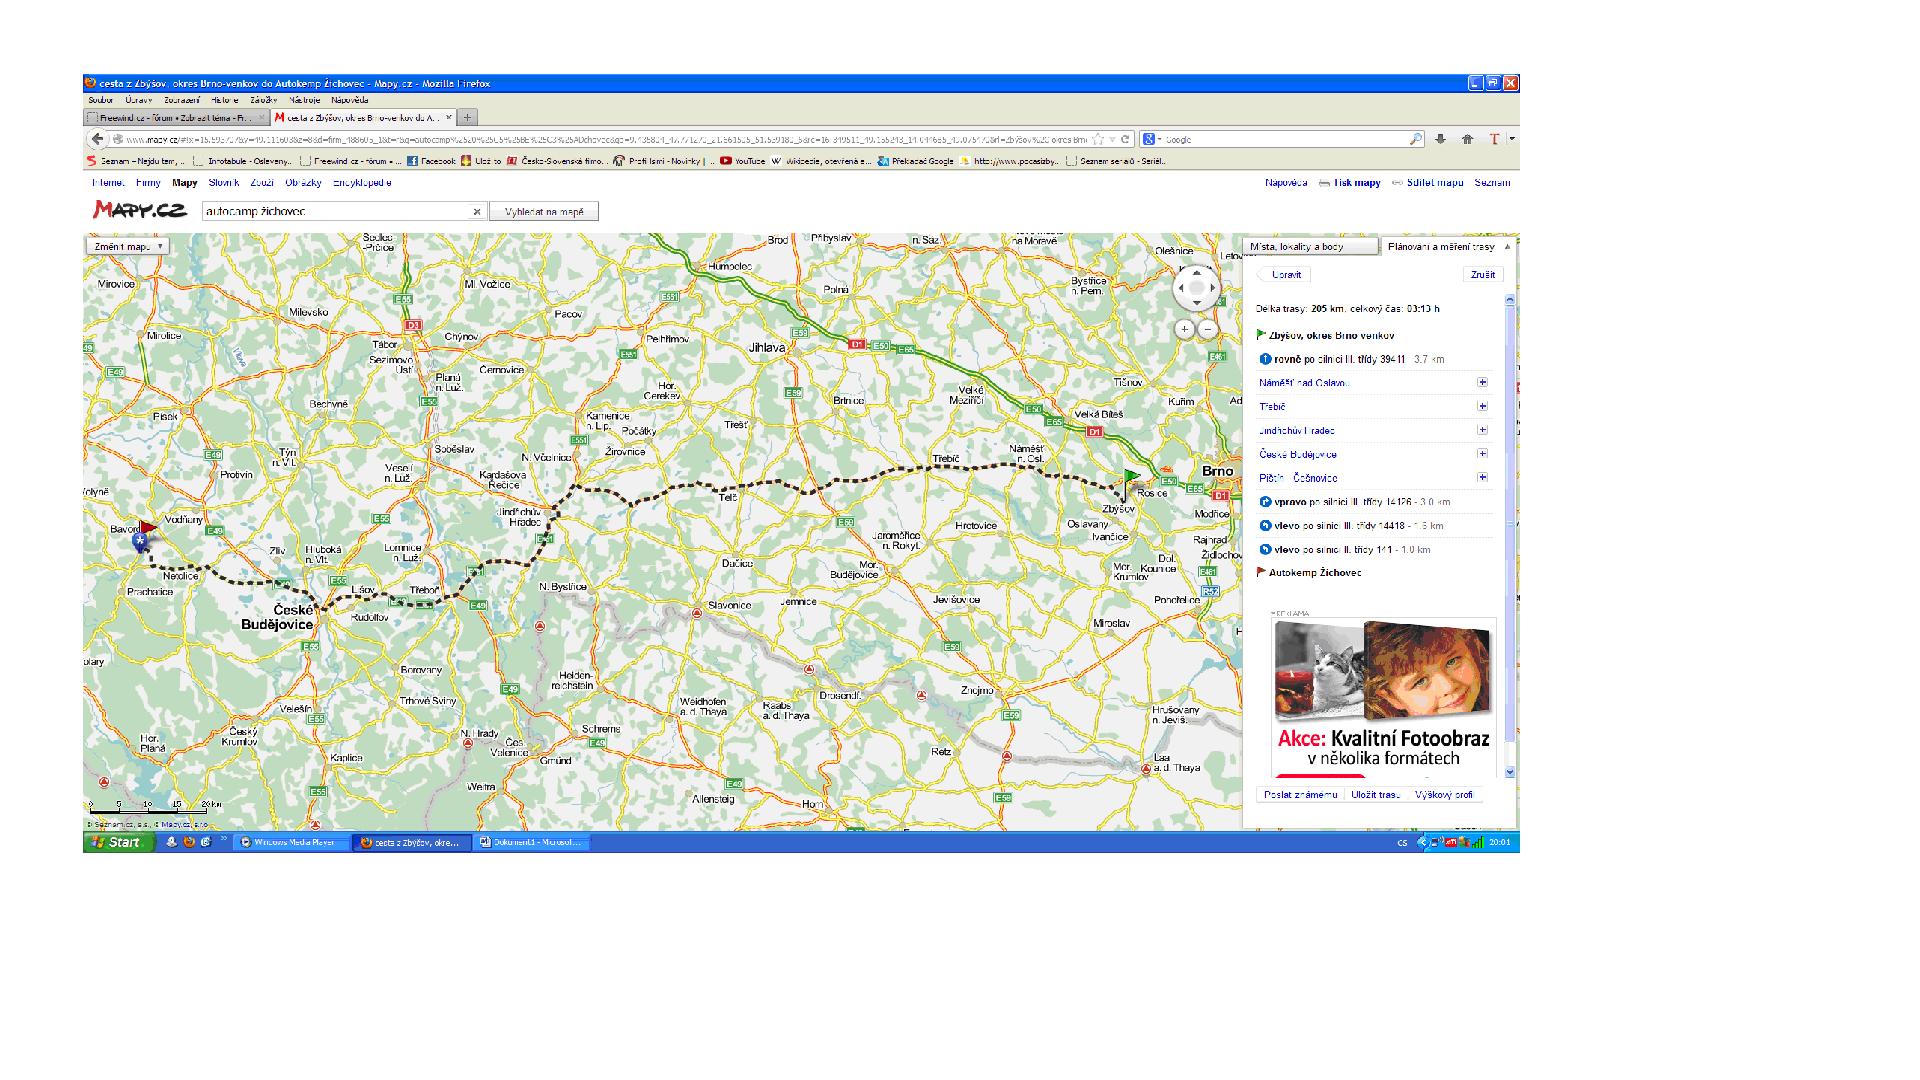Reload the page with the refresh icon
1920x1080 pixels.
pyautogui.click(x=1125, y=140)
